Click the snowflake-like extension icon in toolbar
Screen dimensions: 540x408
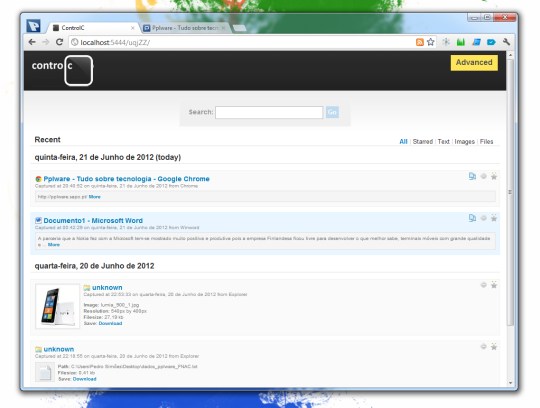click(446, 42)
